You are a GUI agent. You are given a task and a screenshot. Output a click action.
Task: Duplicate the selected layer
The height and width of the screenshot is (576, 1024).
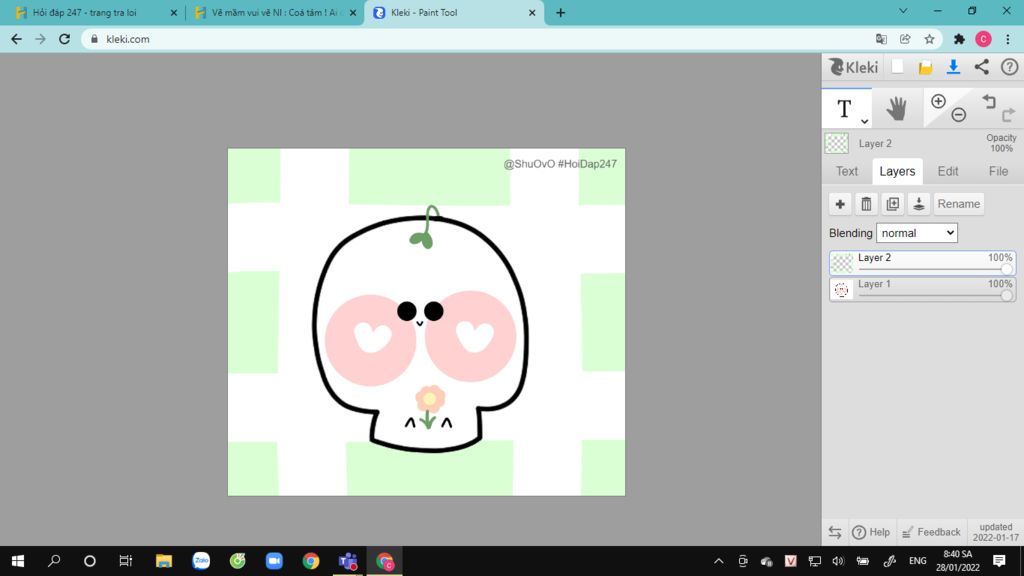(x=892, y=204)
